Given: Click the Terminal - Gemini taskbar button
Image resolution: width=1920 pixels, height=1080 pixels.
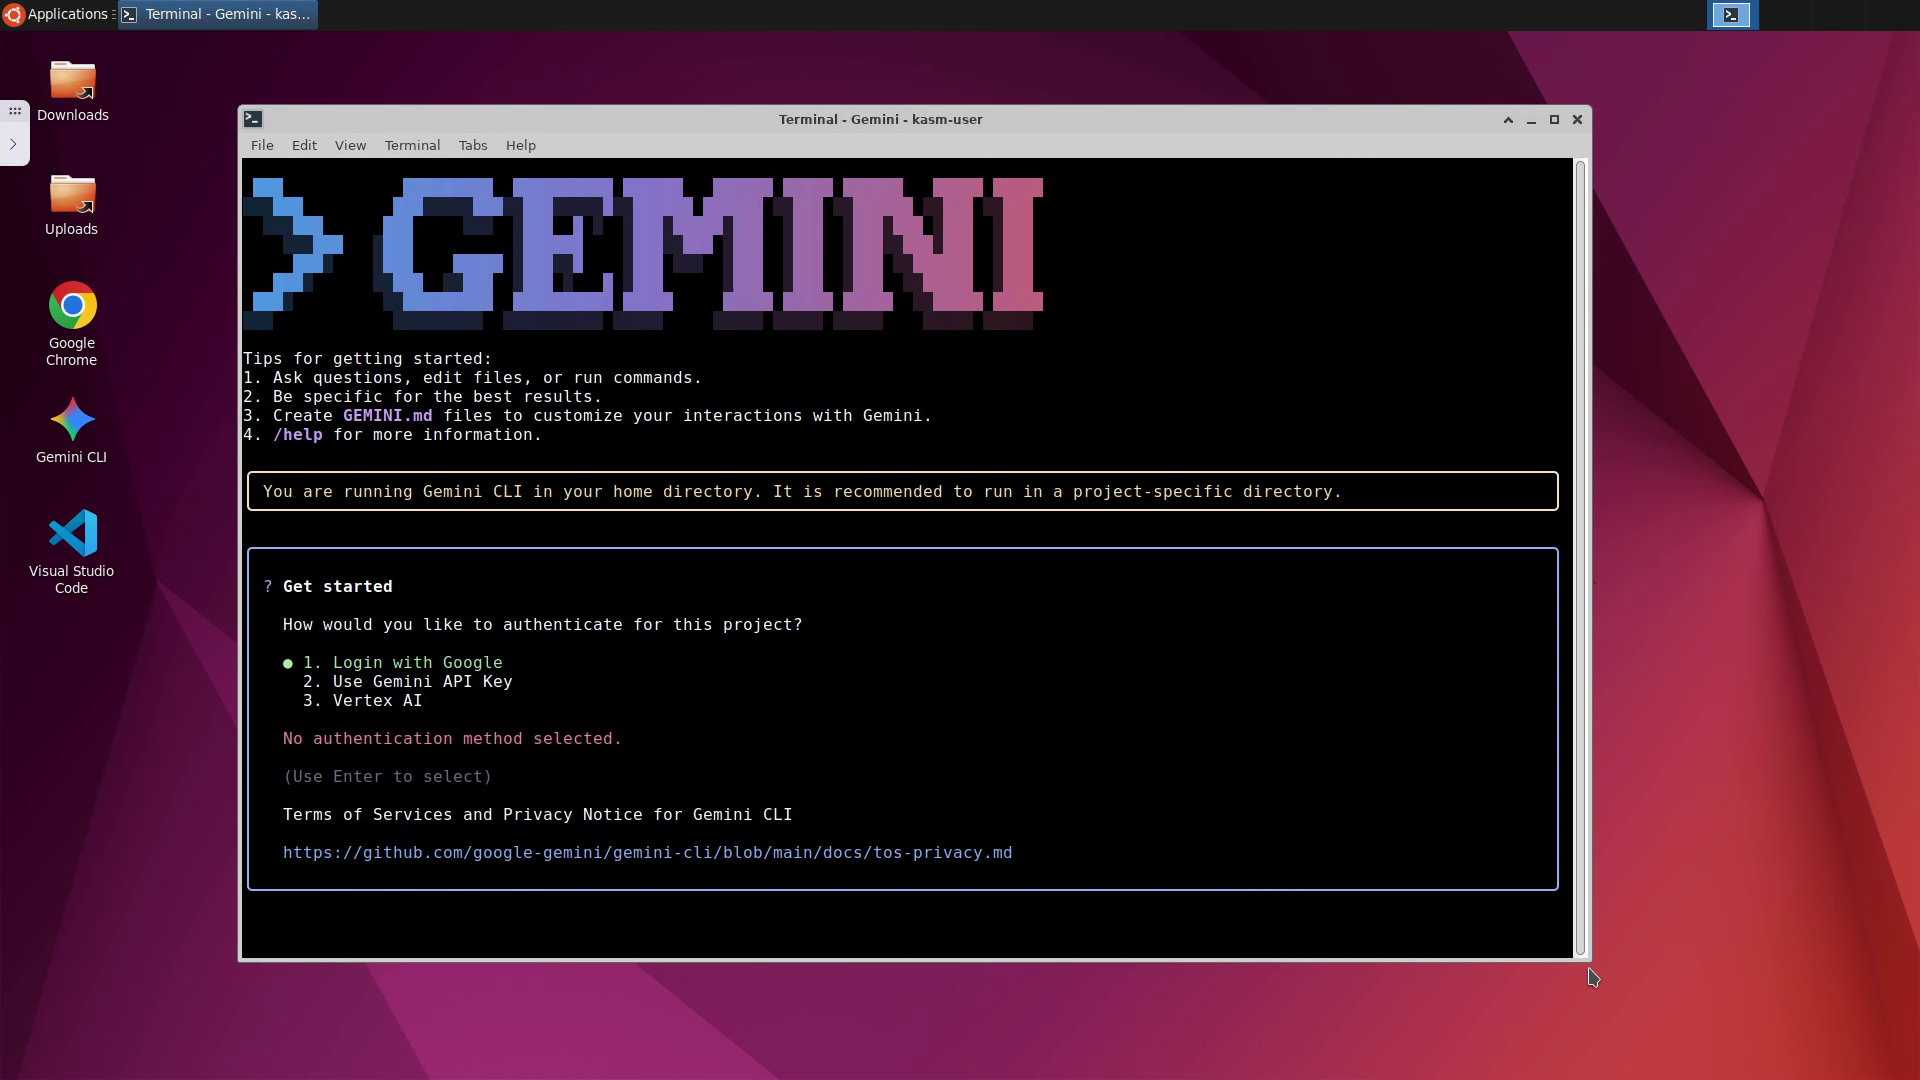Looking at the screenshot, I should [218, 14].
